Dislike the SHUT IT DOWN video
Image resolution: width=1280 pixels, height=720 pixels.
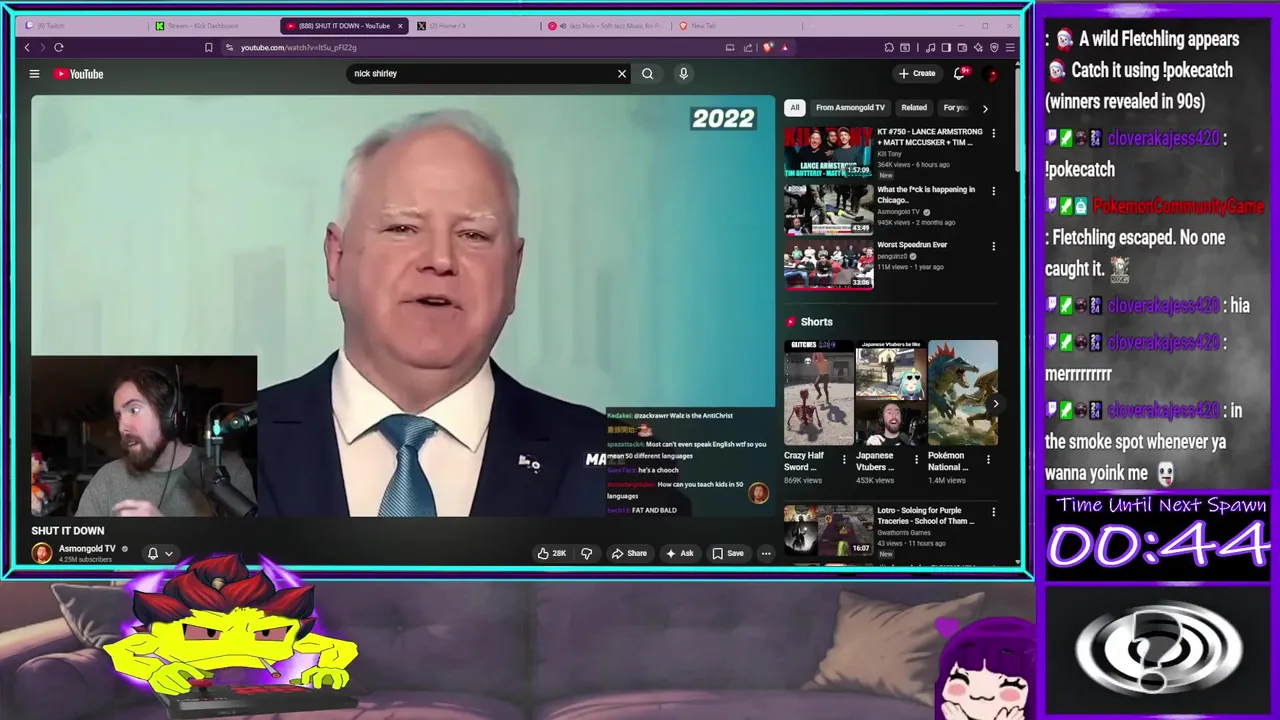pyautogui.click(x=587, y=553)
